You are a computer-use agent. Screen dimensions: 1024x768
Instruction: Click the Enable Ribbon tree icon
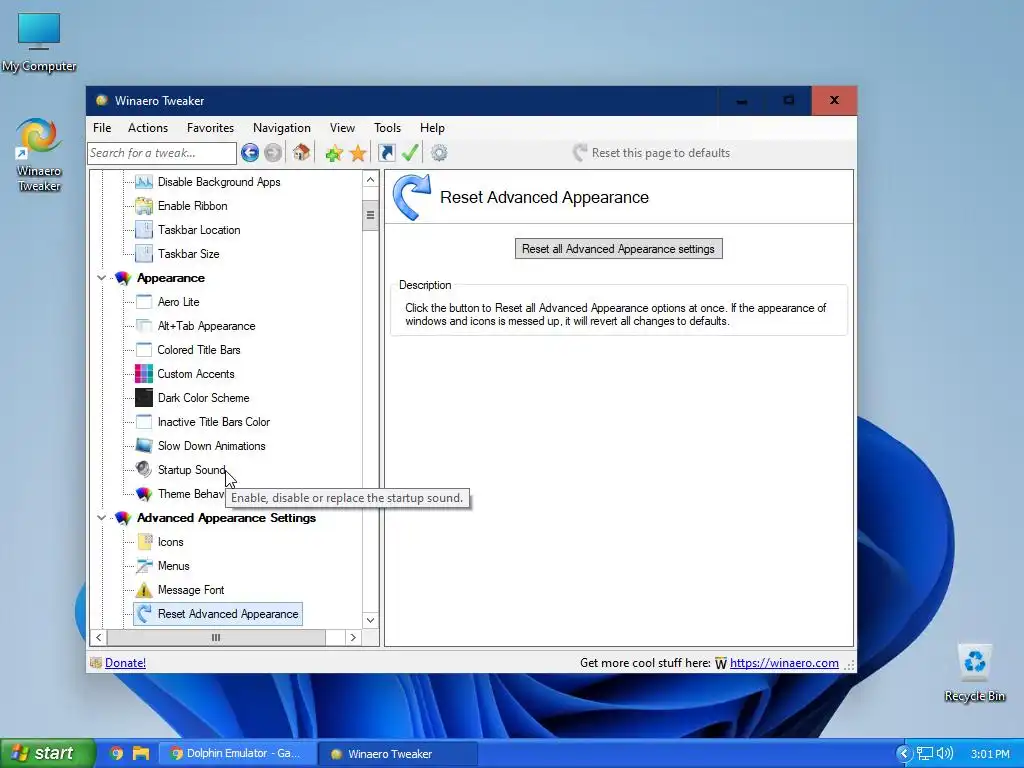point(144,206)
